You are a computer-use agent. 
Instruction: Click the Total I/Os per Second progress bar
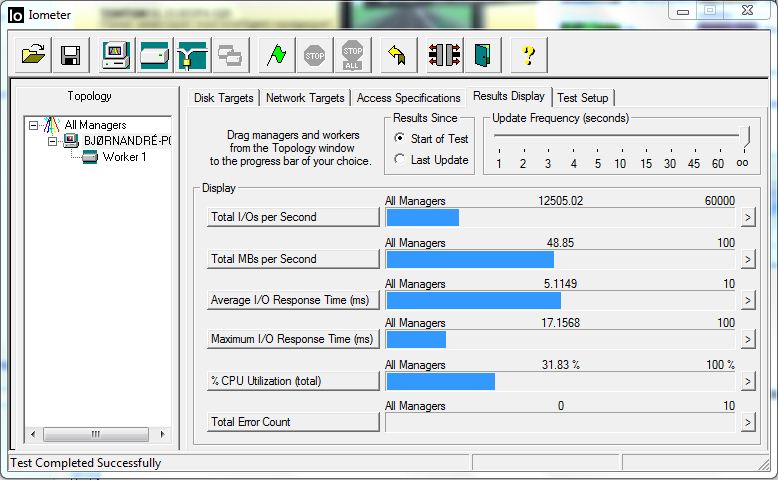point(560,217)
